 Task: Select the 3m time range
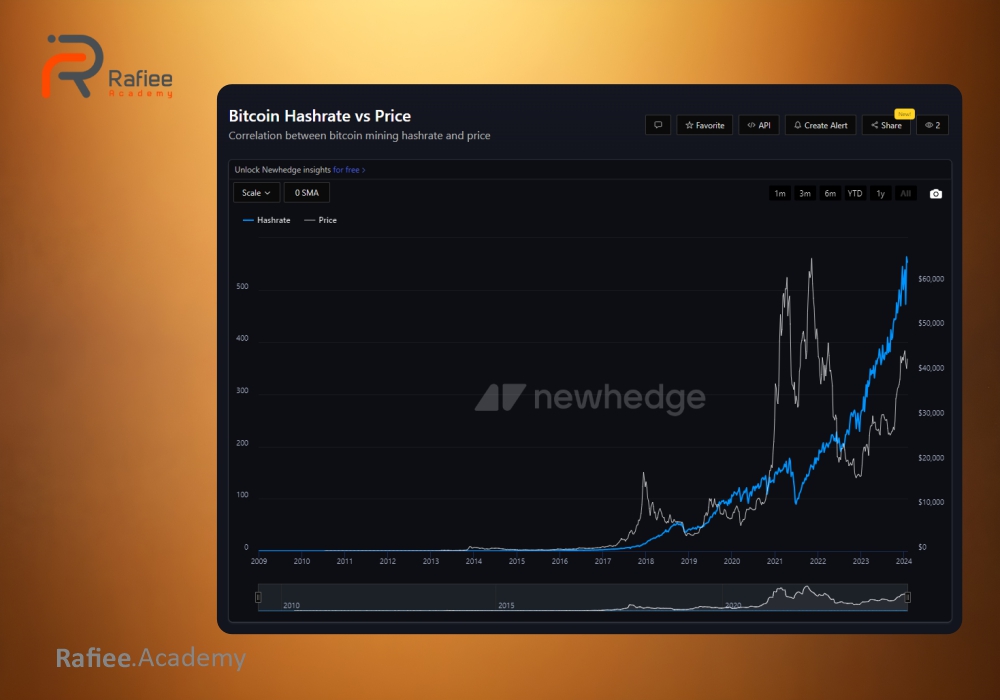point(805,193)
